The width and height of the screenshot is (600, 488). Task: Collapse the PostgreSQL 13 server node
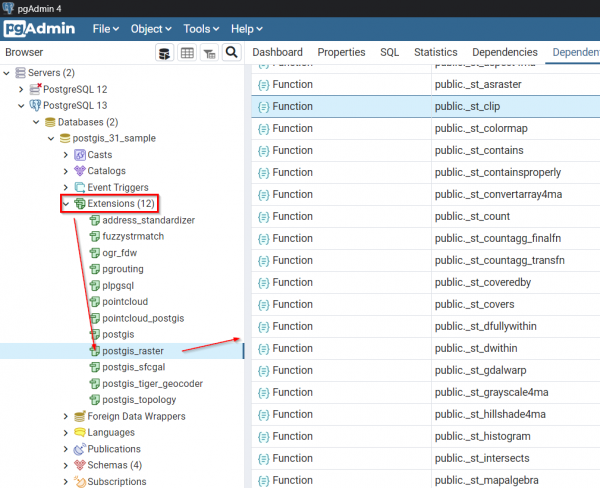tap(21, 106)
